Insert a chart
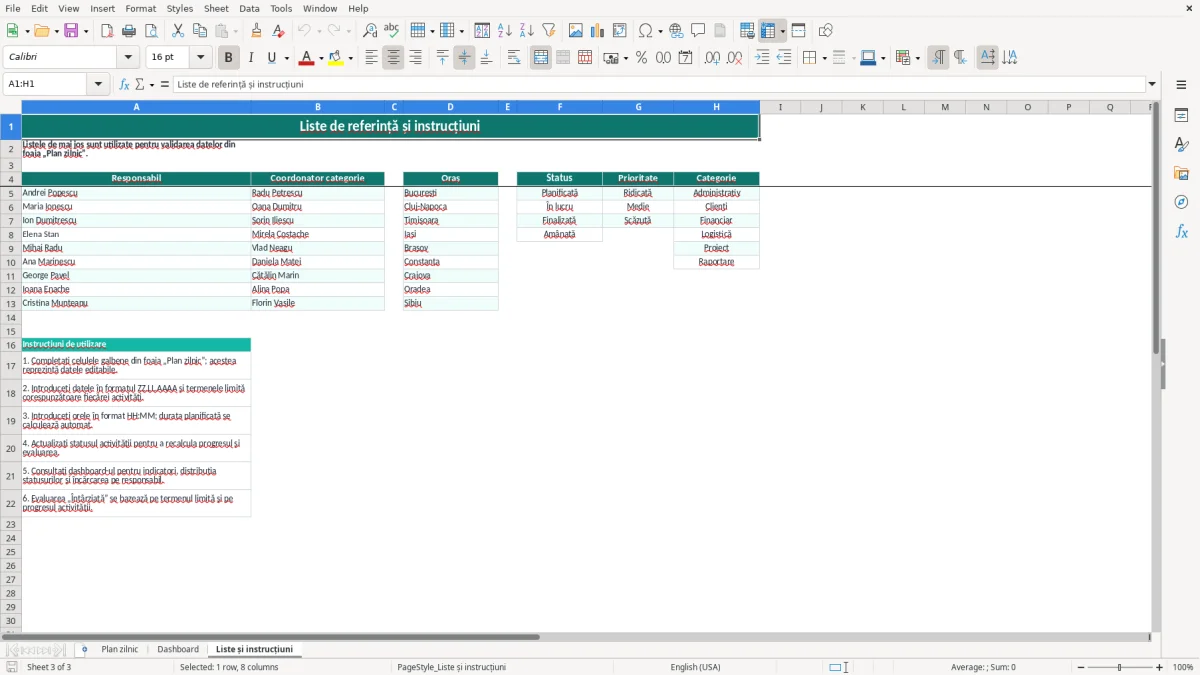Screen dimensions: 1200x675 point(598,31)
